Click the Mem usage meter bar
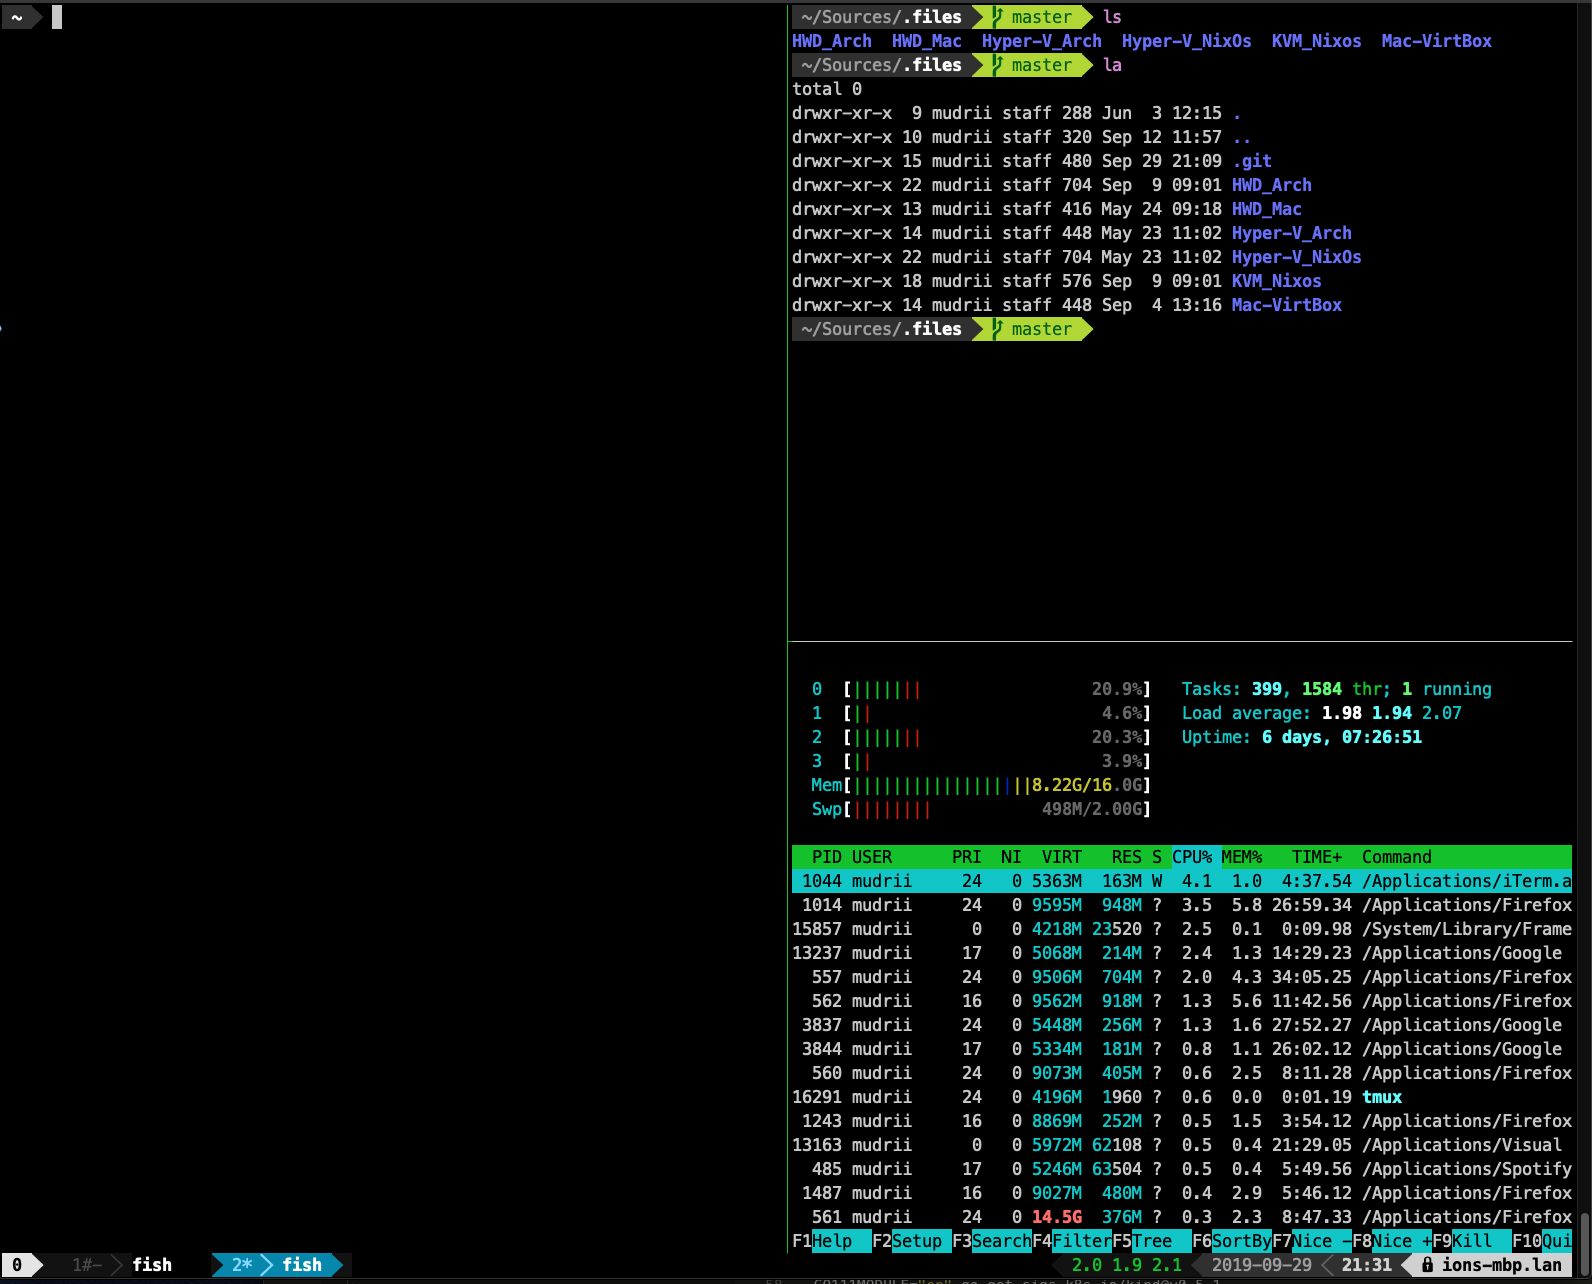 pyautogui.click(x=980, y=785)
